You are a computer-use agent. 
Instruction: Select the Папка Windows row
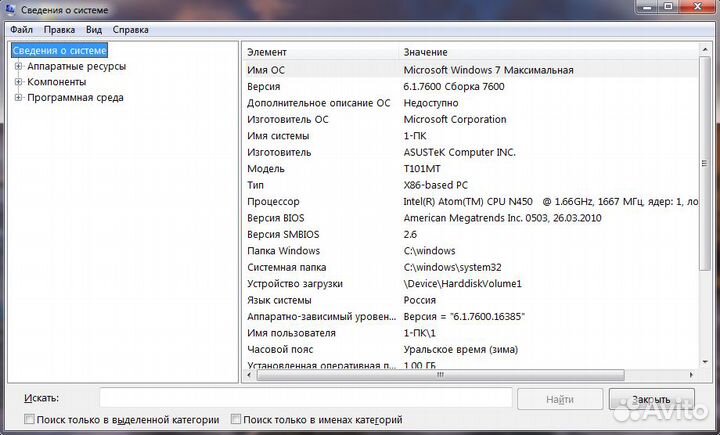click(471, 251)
